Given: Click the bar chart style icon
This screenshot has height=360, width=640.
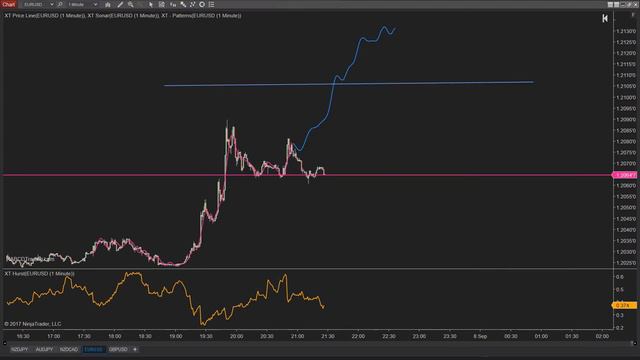Looking at the screenshot, I should point(108,4).
